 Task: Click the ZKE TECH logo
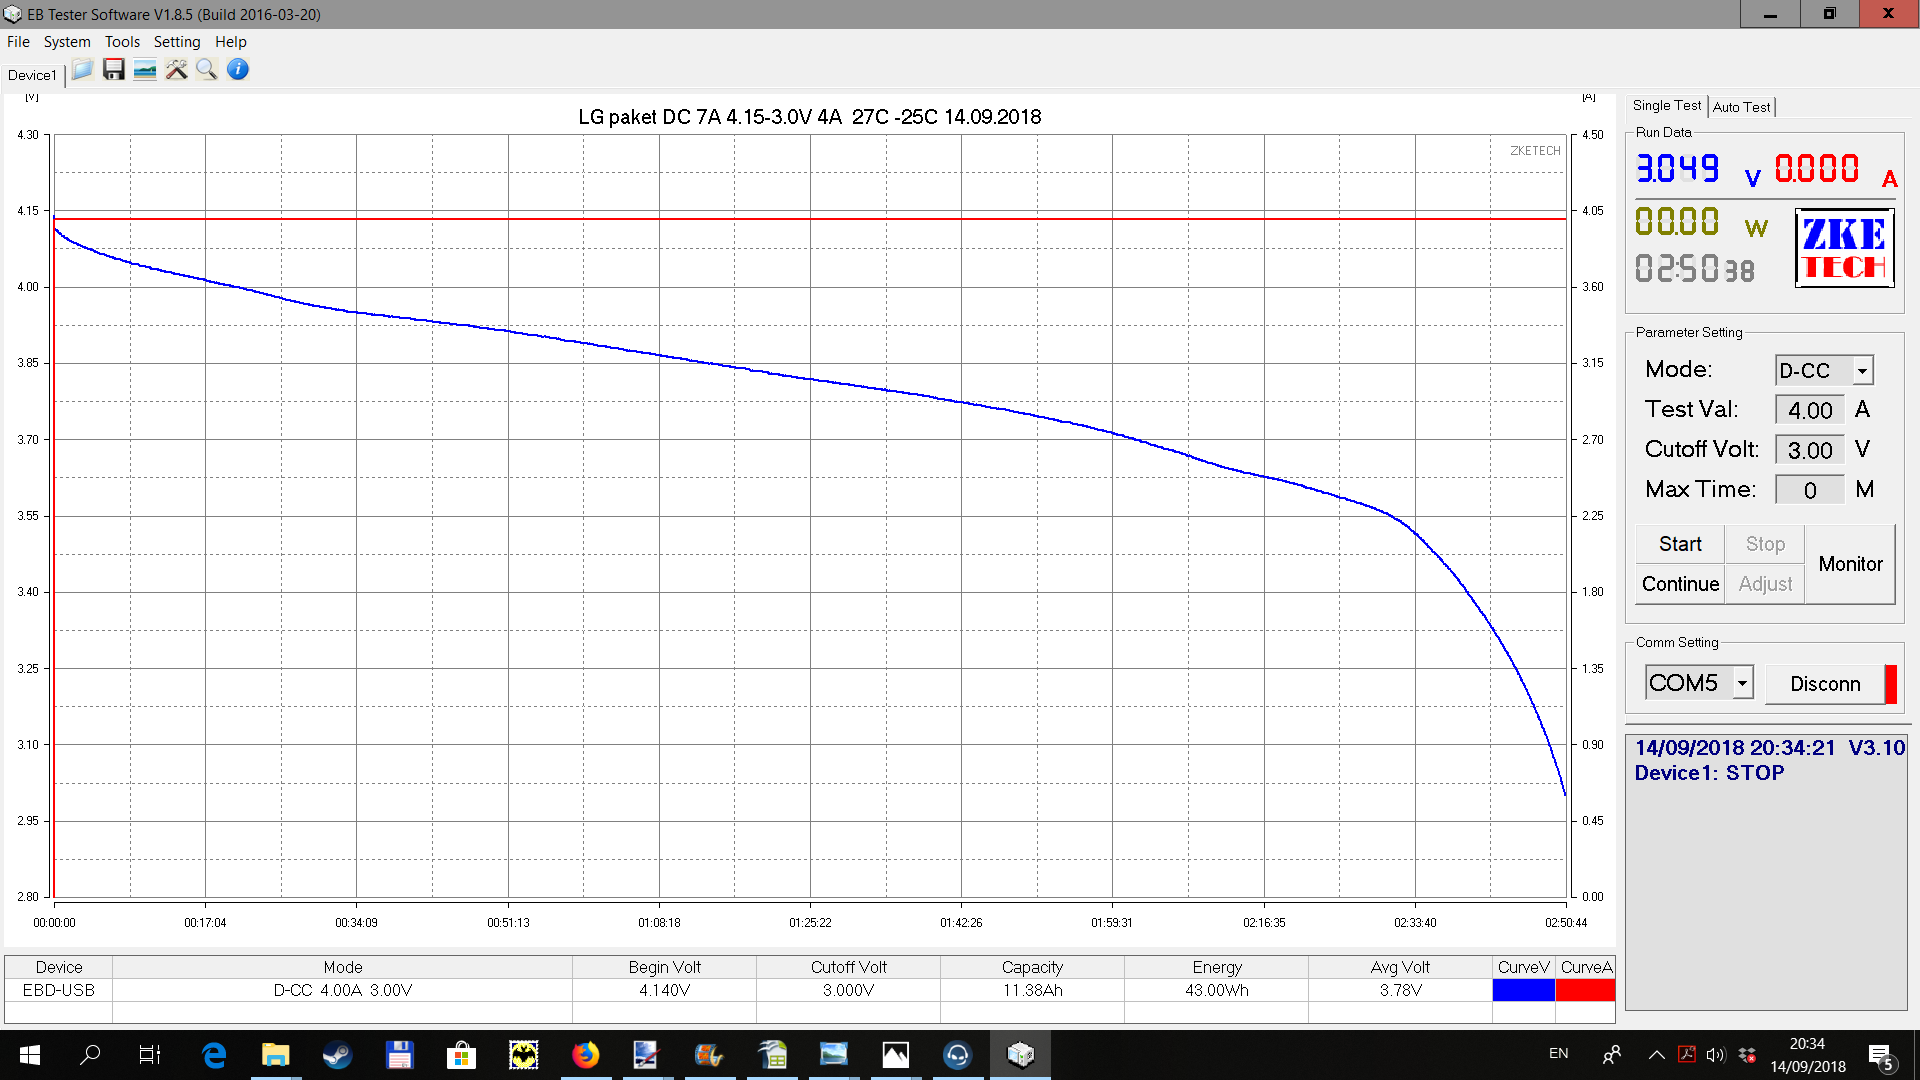tap(1844, 248)
